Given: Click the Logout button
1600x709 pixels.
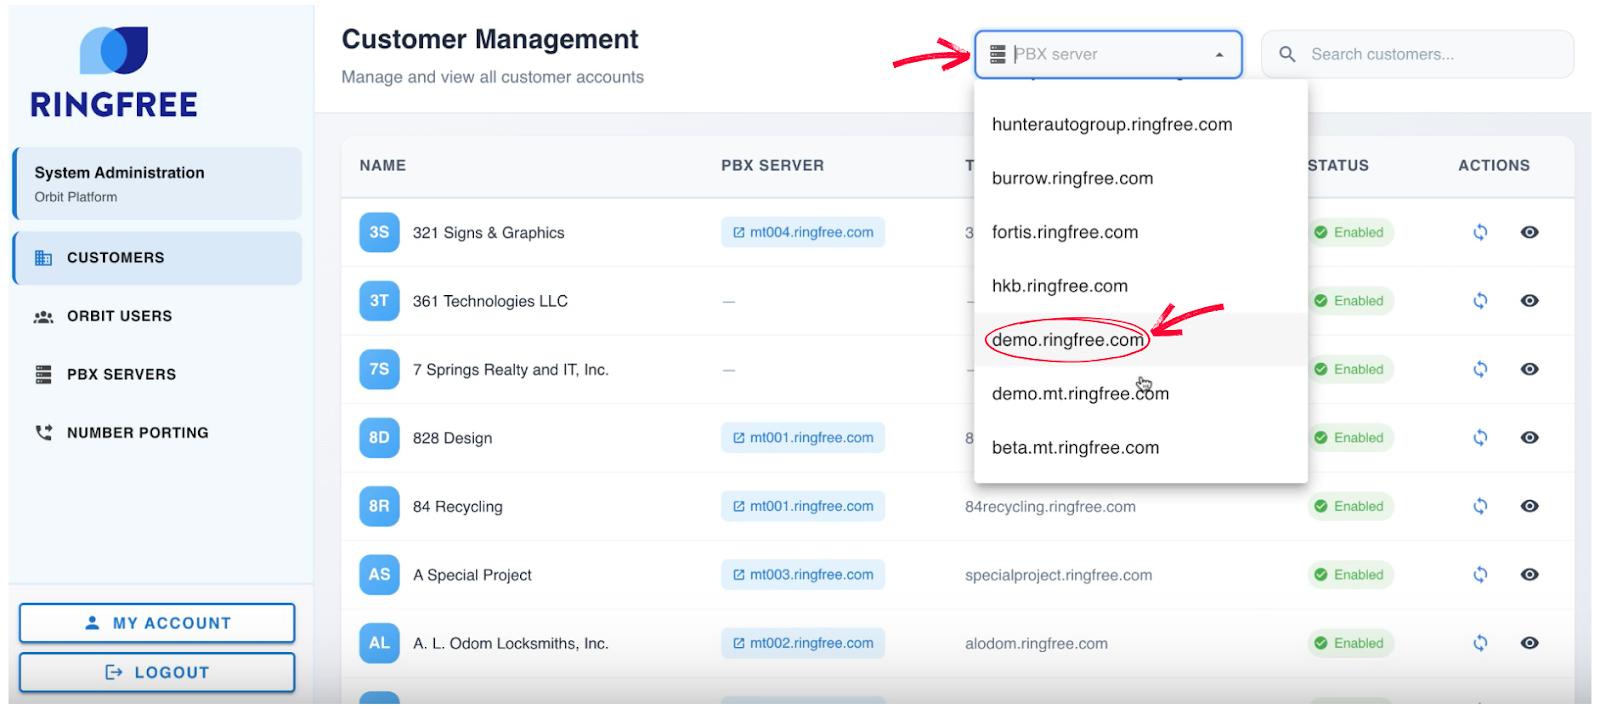Looking at the screenshot, I should click(157, 672).
